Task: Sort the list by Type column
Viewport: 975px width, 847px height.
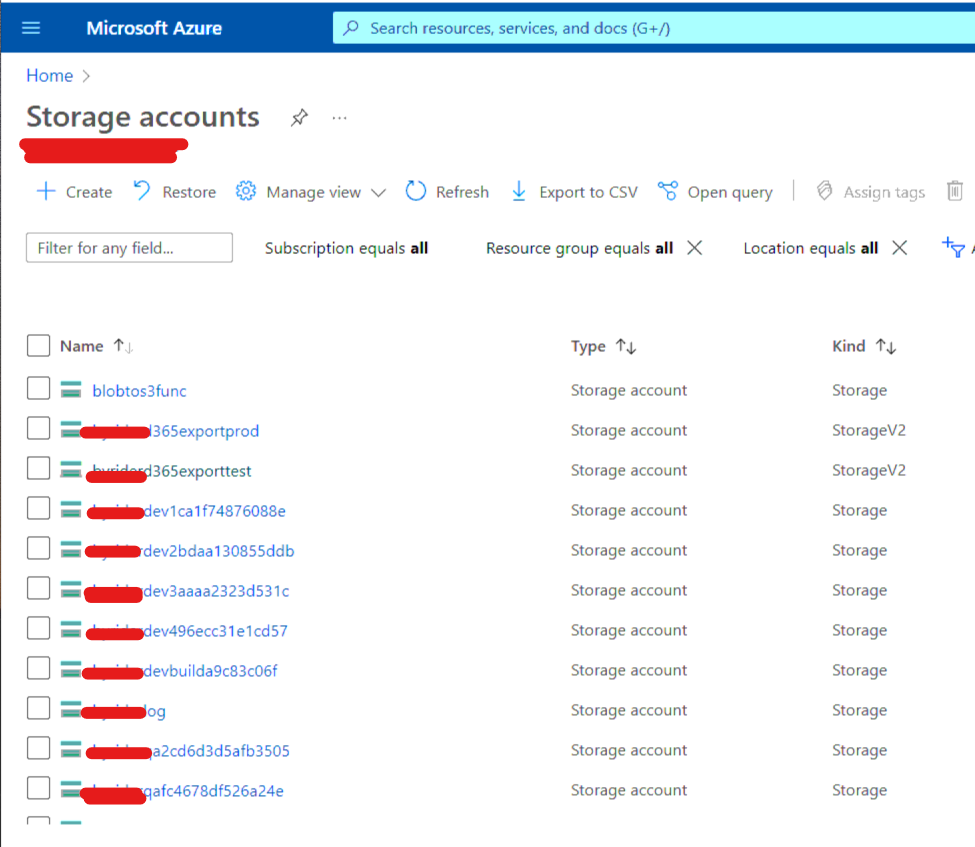Action: (603, 346)
